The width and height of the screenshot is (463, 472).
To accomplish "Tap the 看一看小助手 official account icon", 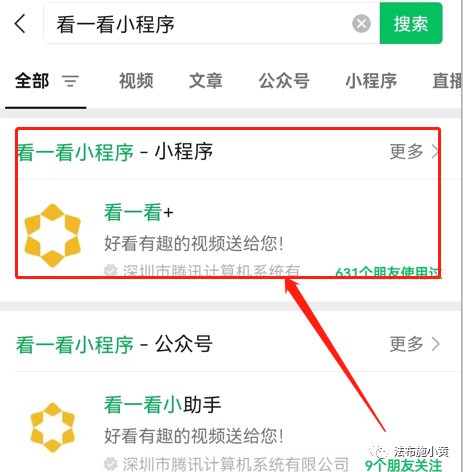I will pos(53,427).
